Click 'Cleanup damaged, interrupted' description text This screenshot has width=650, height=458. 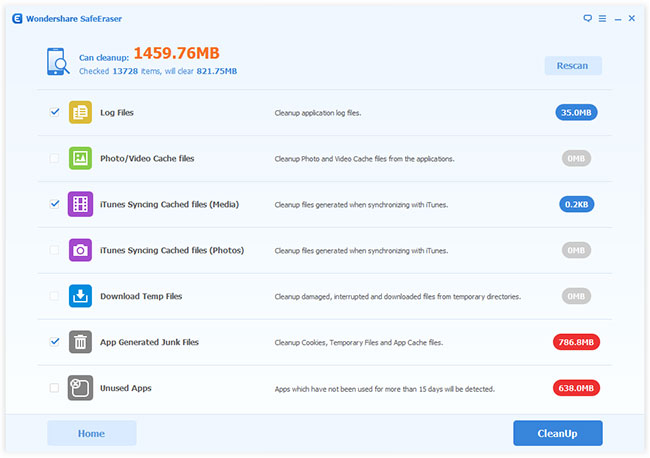click(398, 297)
